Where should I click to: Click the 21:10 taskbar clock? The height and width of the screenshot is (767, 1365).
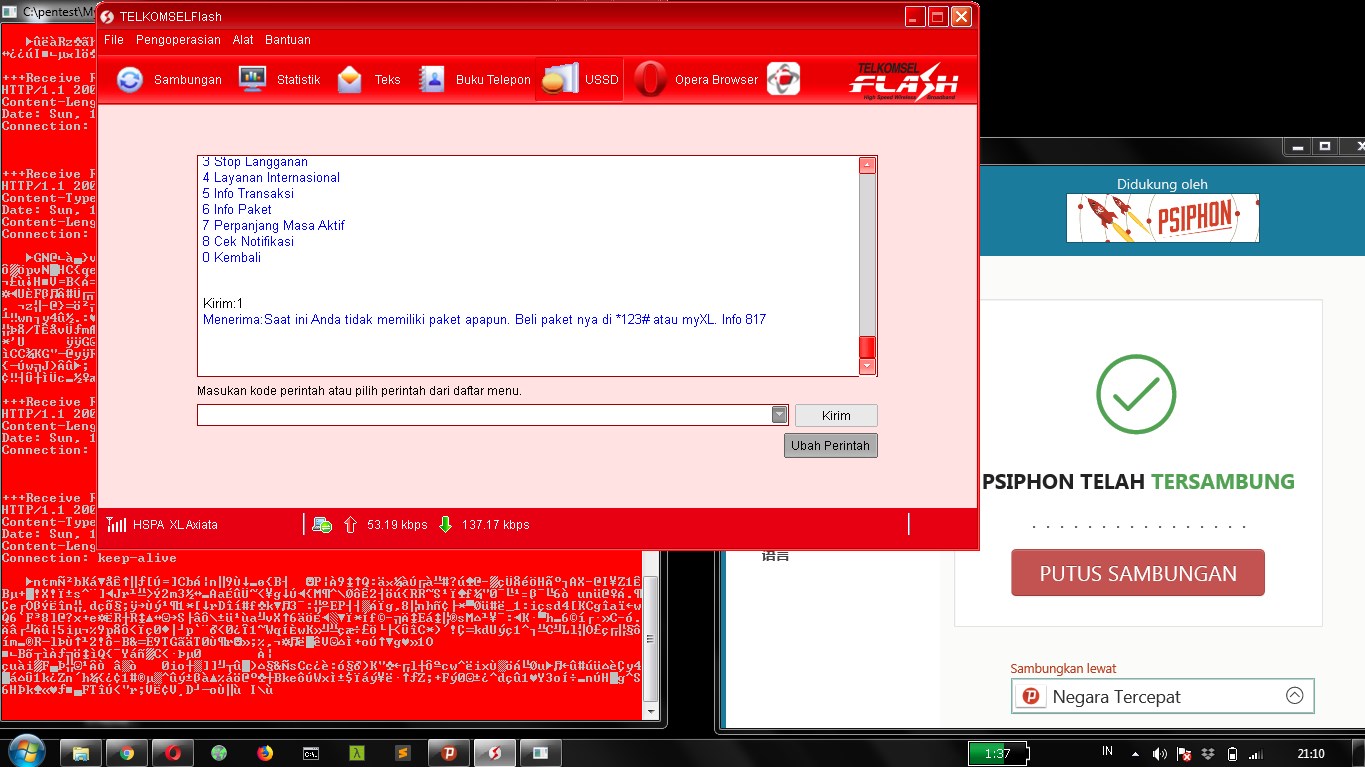point(1310,753)
